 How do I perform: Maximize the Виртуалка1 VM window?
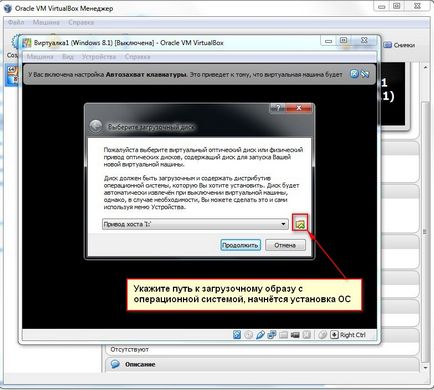pos(344,41)
